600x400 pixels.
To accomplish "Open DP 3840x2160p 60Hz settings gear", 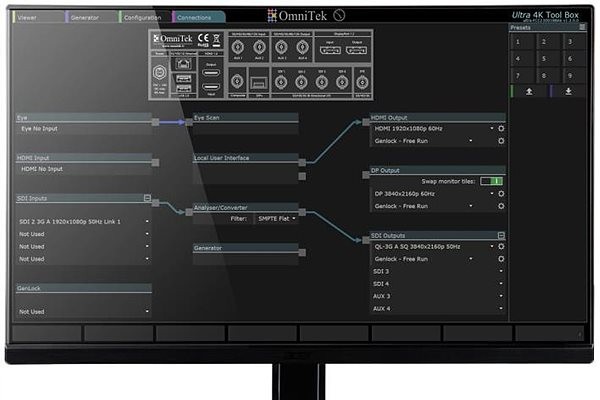I will coord(501,194).
